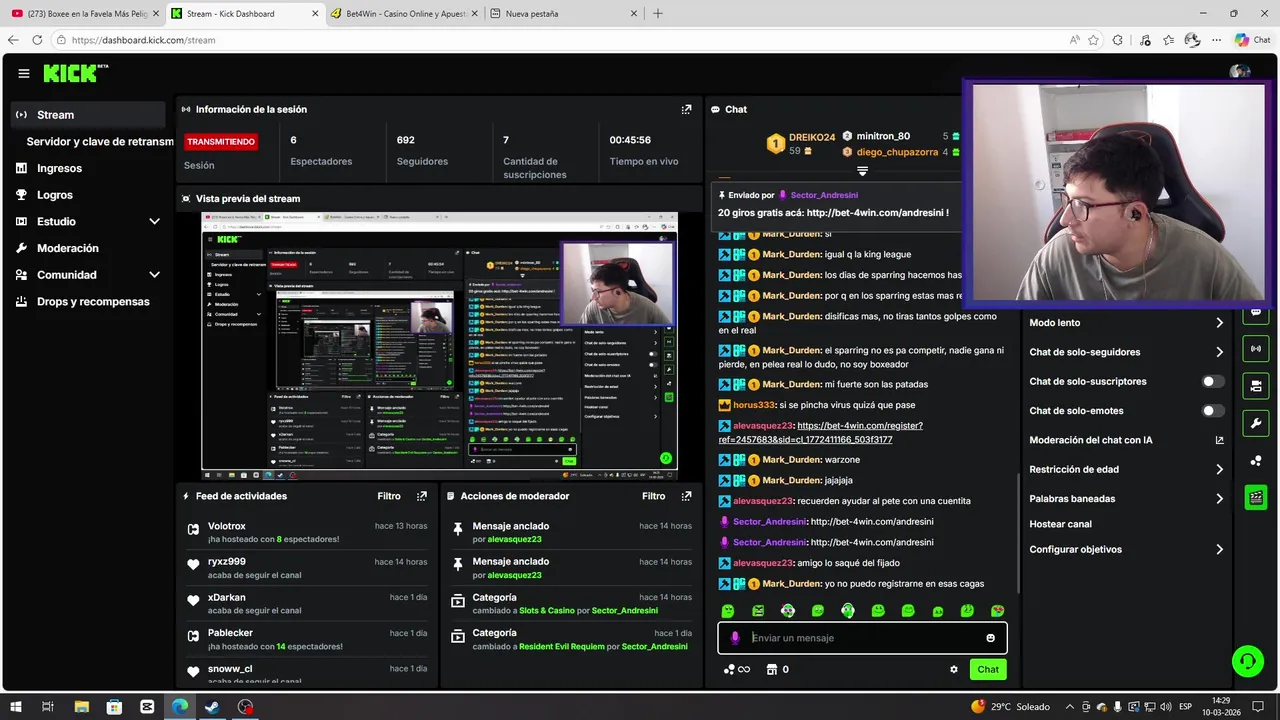Image resolution: width=1280 pixels, height=720 pixels.
Task: Insert the last emote with red glasses
Action: point(997,611)
